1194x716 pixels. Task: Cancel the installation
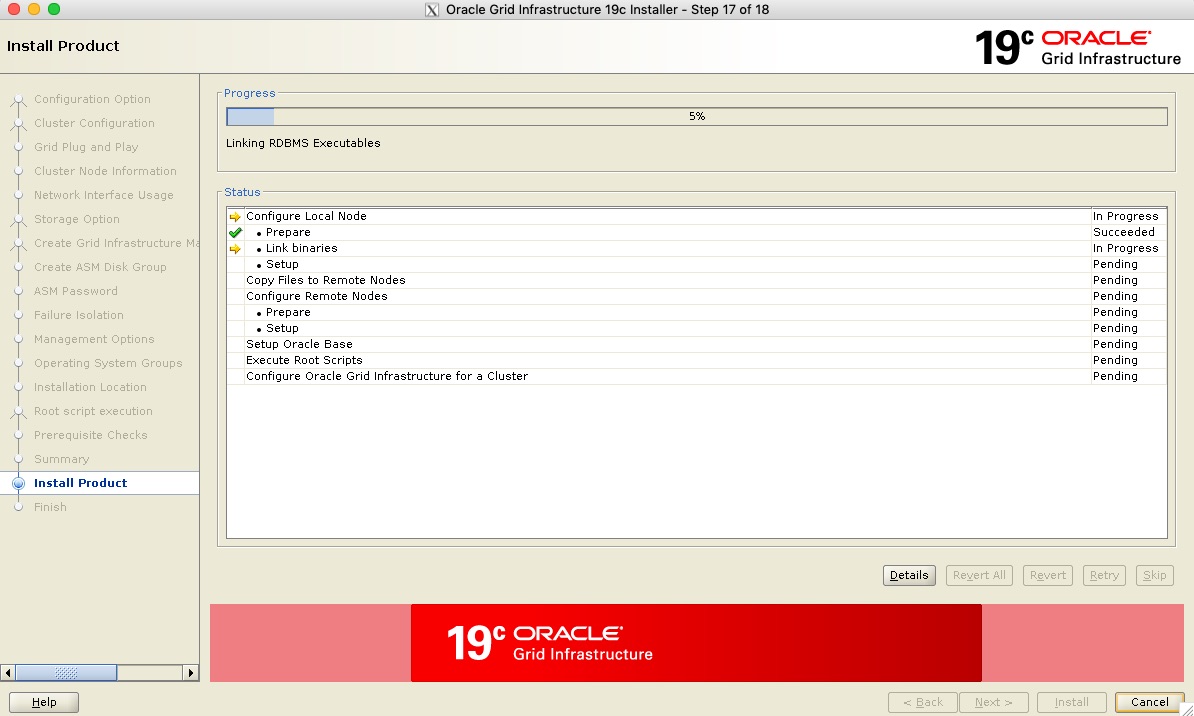[x=1149, y=702]
